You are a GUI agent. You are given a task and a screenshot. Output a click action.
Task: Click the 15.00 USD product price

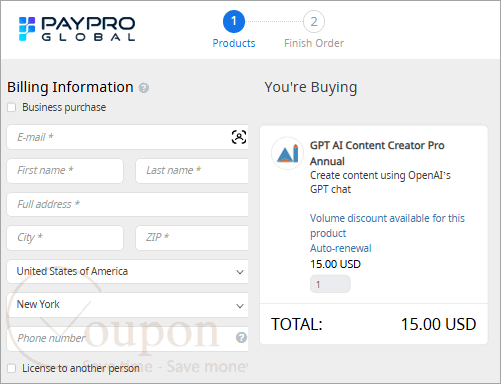(x=335, y=264)
